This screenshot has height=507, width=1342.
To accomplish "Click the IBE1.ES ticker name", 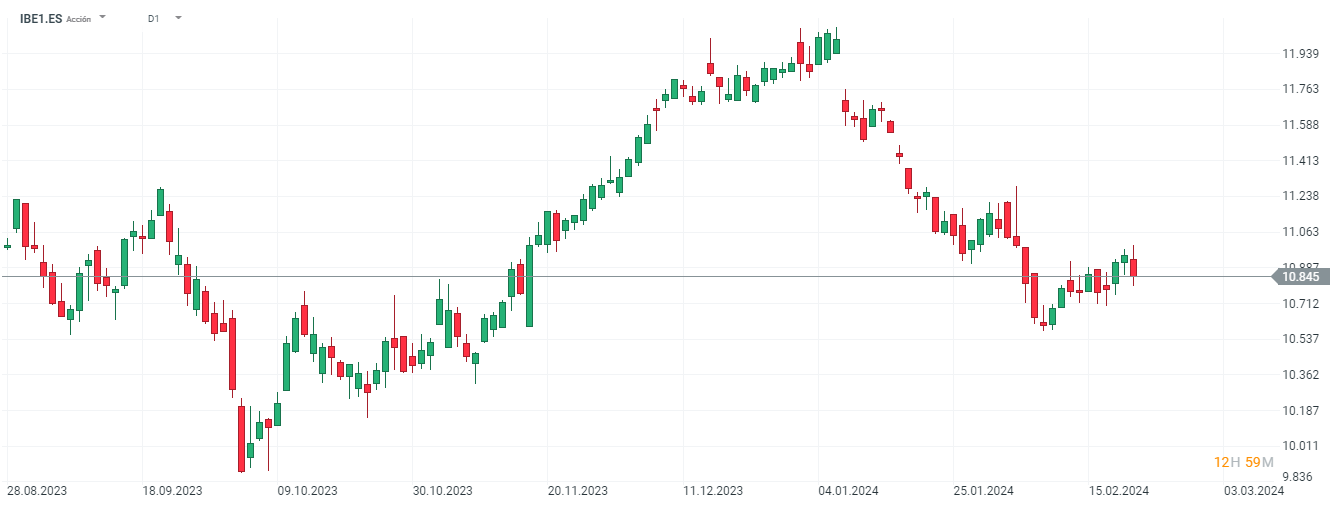I will click(40, 18).
